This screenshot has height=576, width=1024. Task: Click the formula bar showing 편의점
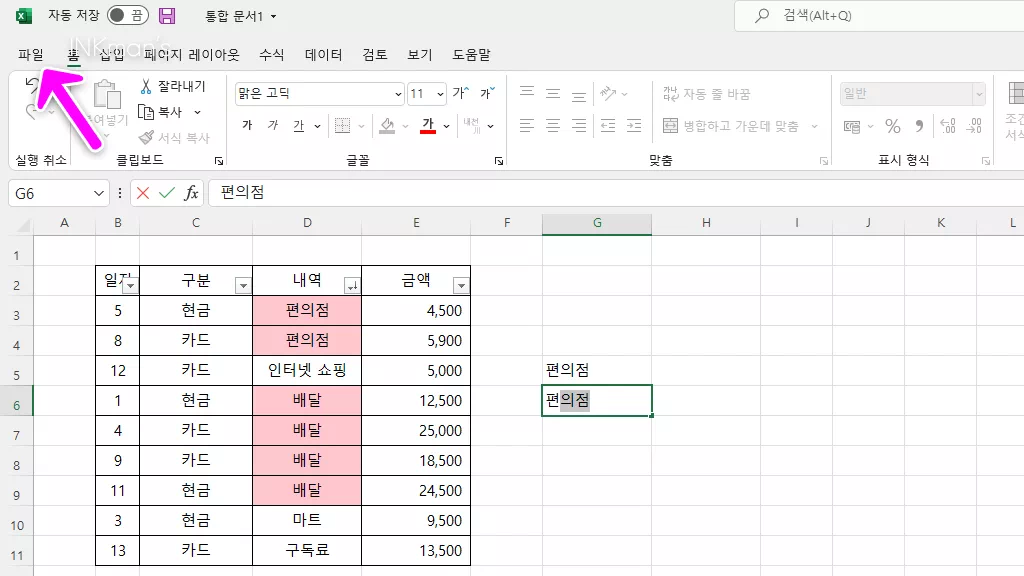(x=614, y=193)
